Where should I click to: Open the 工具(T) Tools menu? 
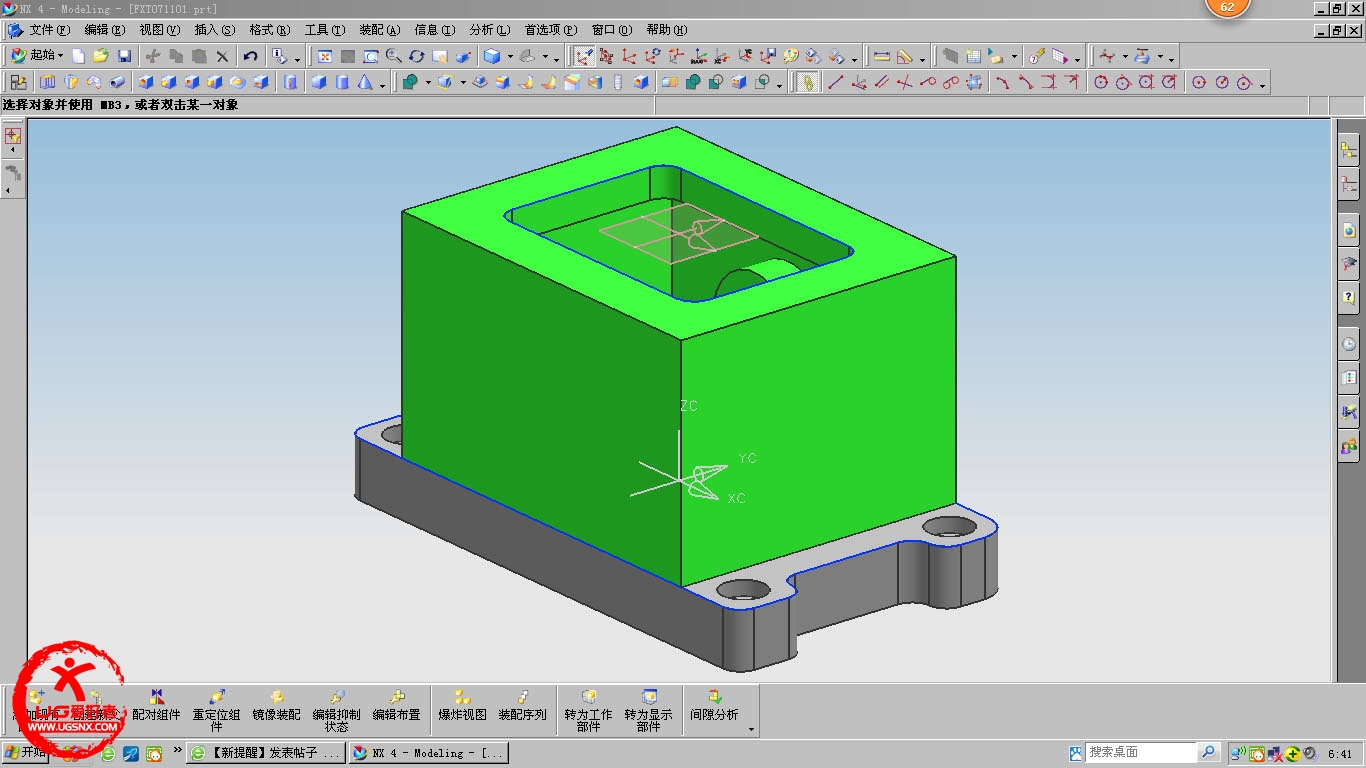click(x=324, y=30)
